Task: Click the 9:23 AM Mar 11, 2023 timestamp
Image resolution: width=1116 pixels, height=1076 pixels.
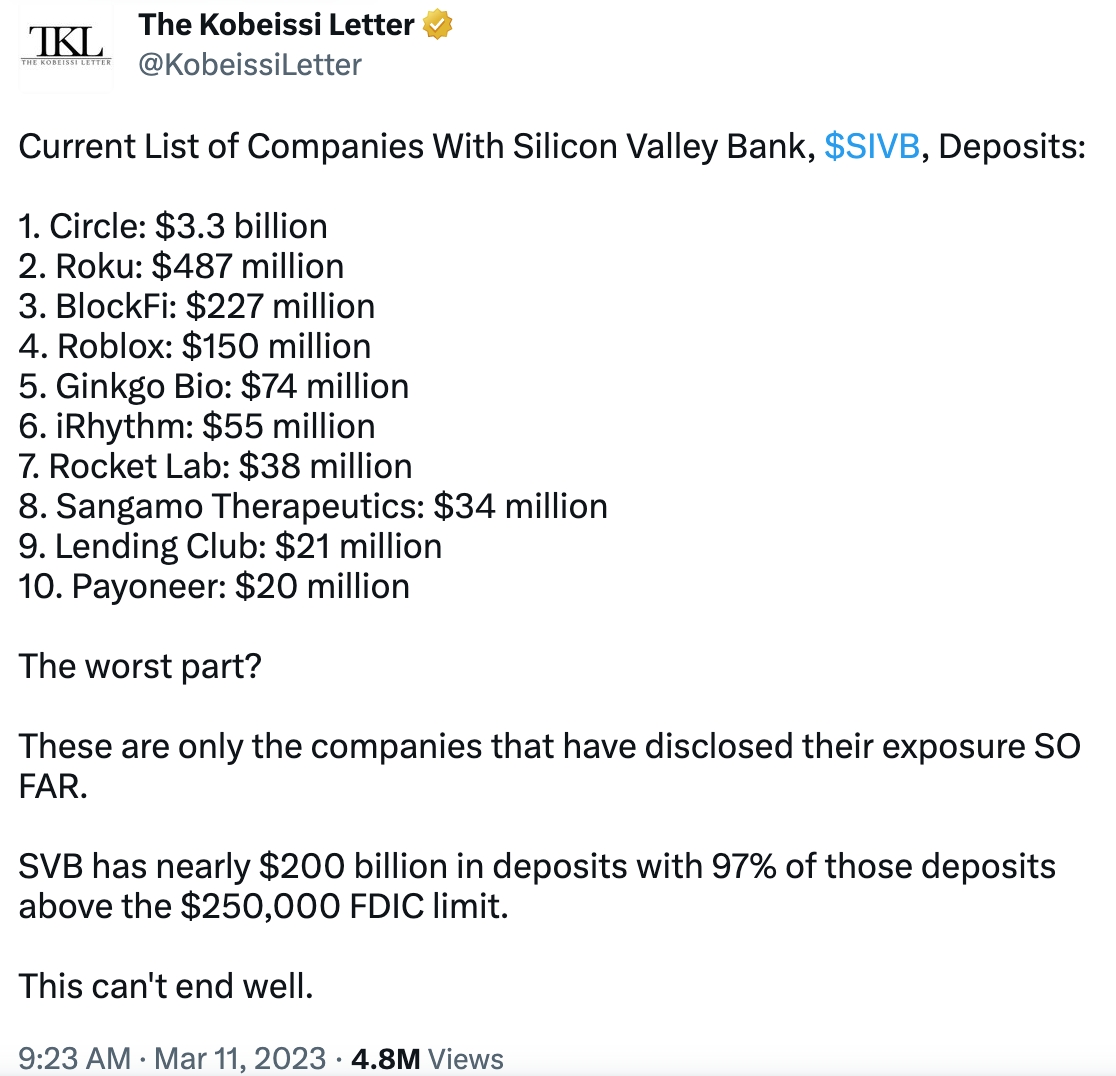Action: (172, 1059)
